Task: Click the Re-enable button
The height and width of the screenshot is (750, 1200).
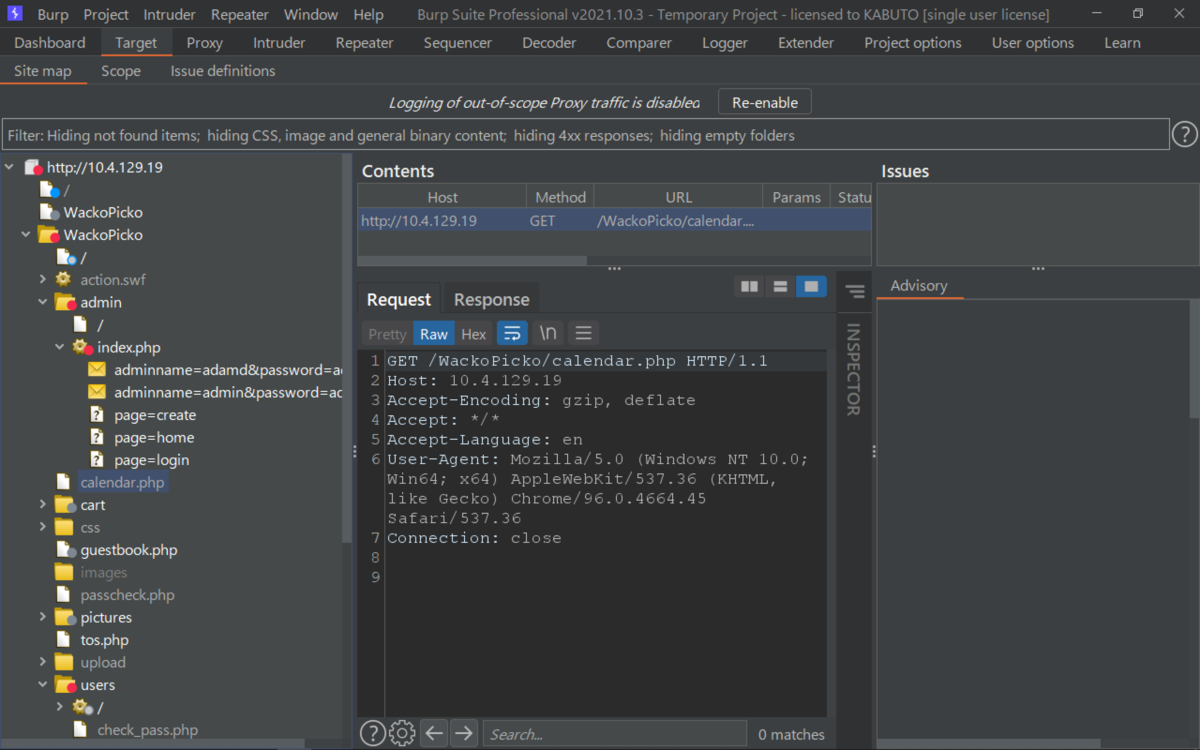Action: [765, 102]
